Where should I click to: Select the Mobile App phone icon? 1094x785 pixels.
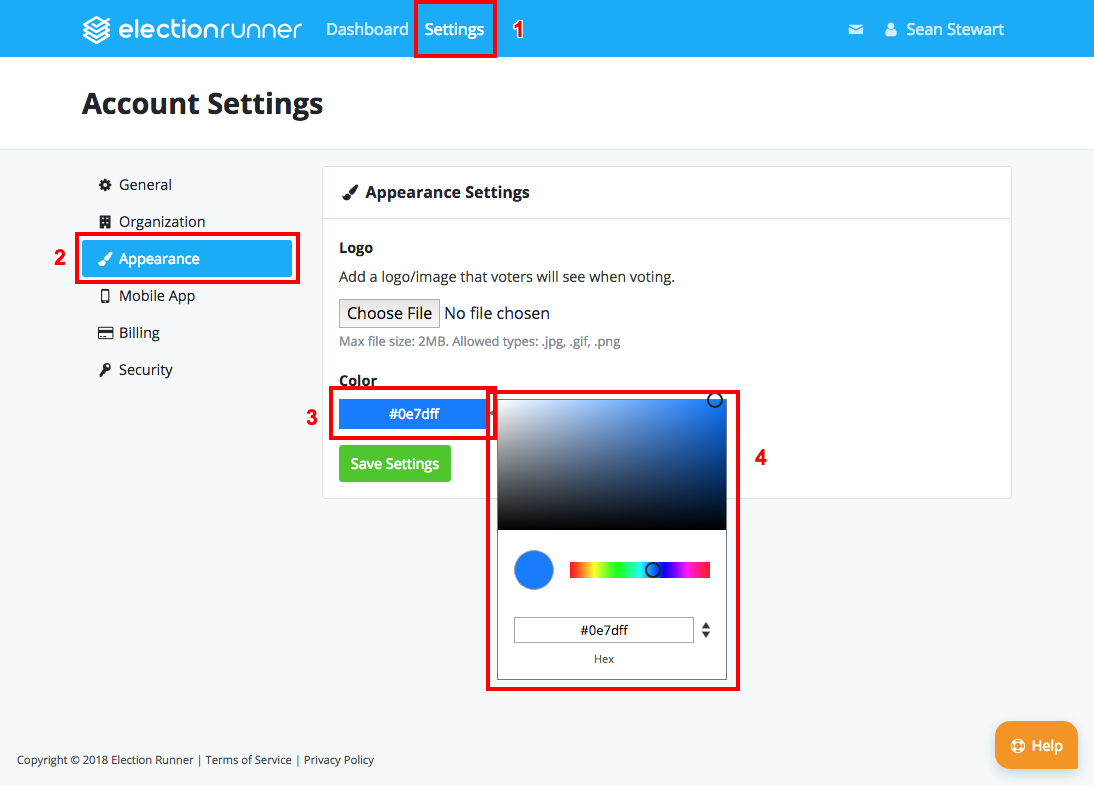104,295
